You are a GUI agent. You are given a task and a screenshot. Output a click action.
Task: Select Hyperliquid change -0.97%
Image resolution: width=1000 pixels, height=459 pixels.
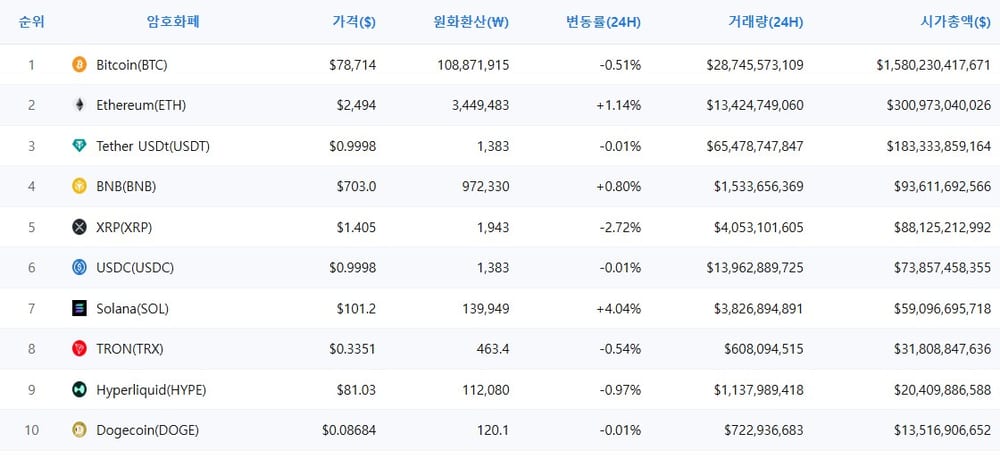(x=620, y=390)
